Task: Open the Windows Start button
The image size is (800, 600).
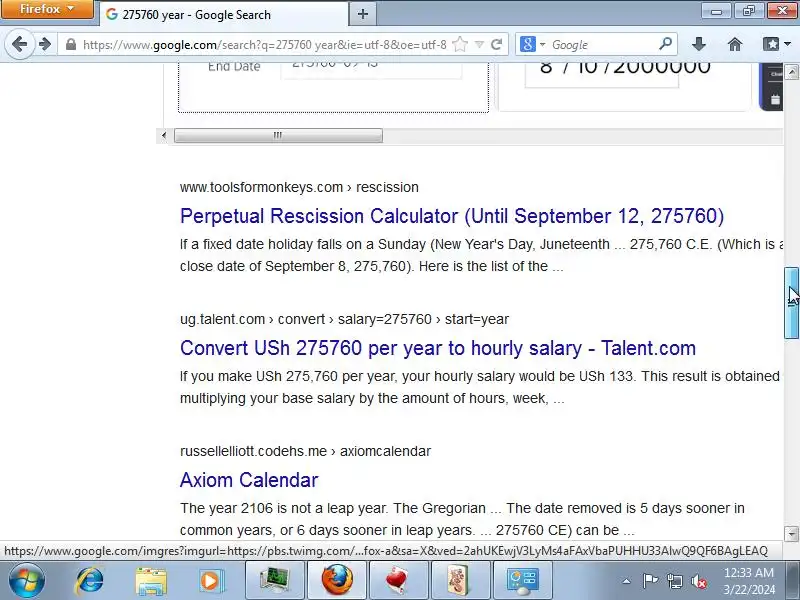Action: [x=26, y=580]
